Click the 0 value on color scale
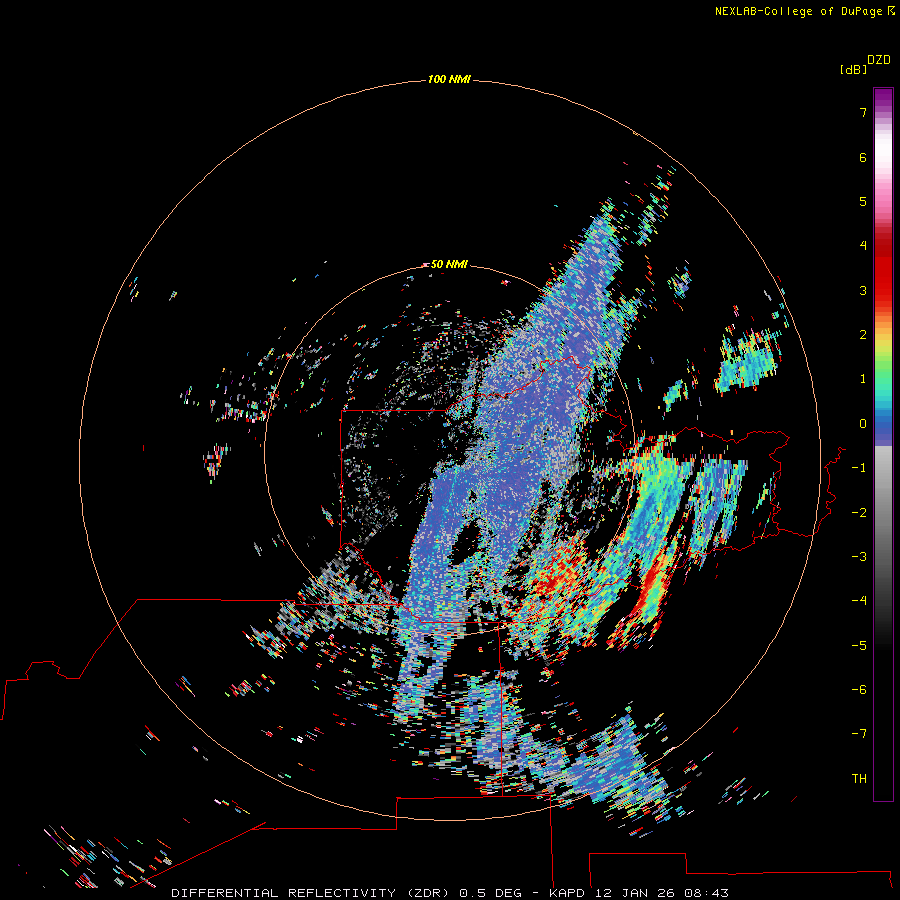 tap(863, 424)
